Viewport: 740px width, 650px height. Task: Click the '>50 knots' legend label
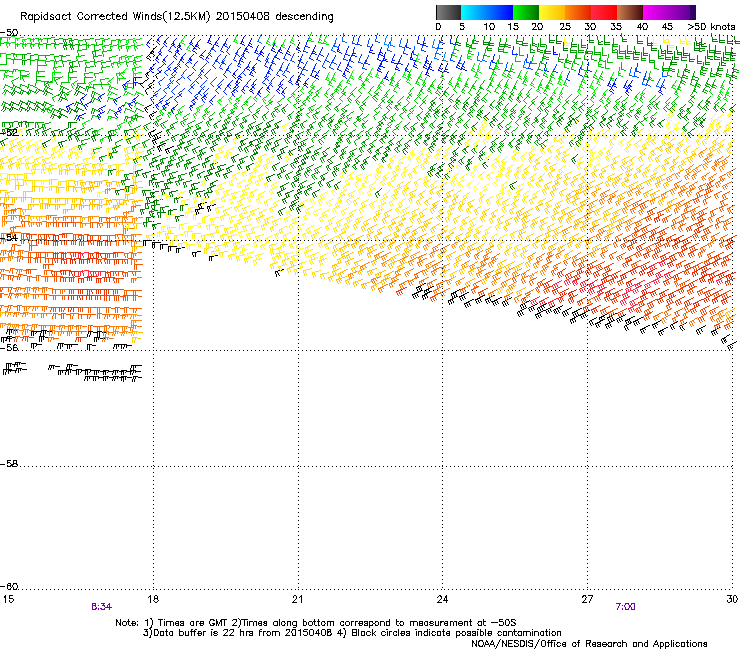tap(711, 27)
